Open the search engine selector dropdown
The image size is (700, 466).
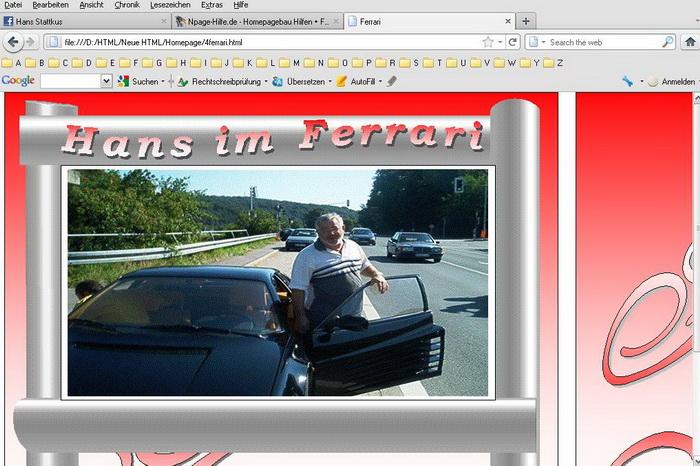[536, 42]
